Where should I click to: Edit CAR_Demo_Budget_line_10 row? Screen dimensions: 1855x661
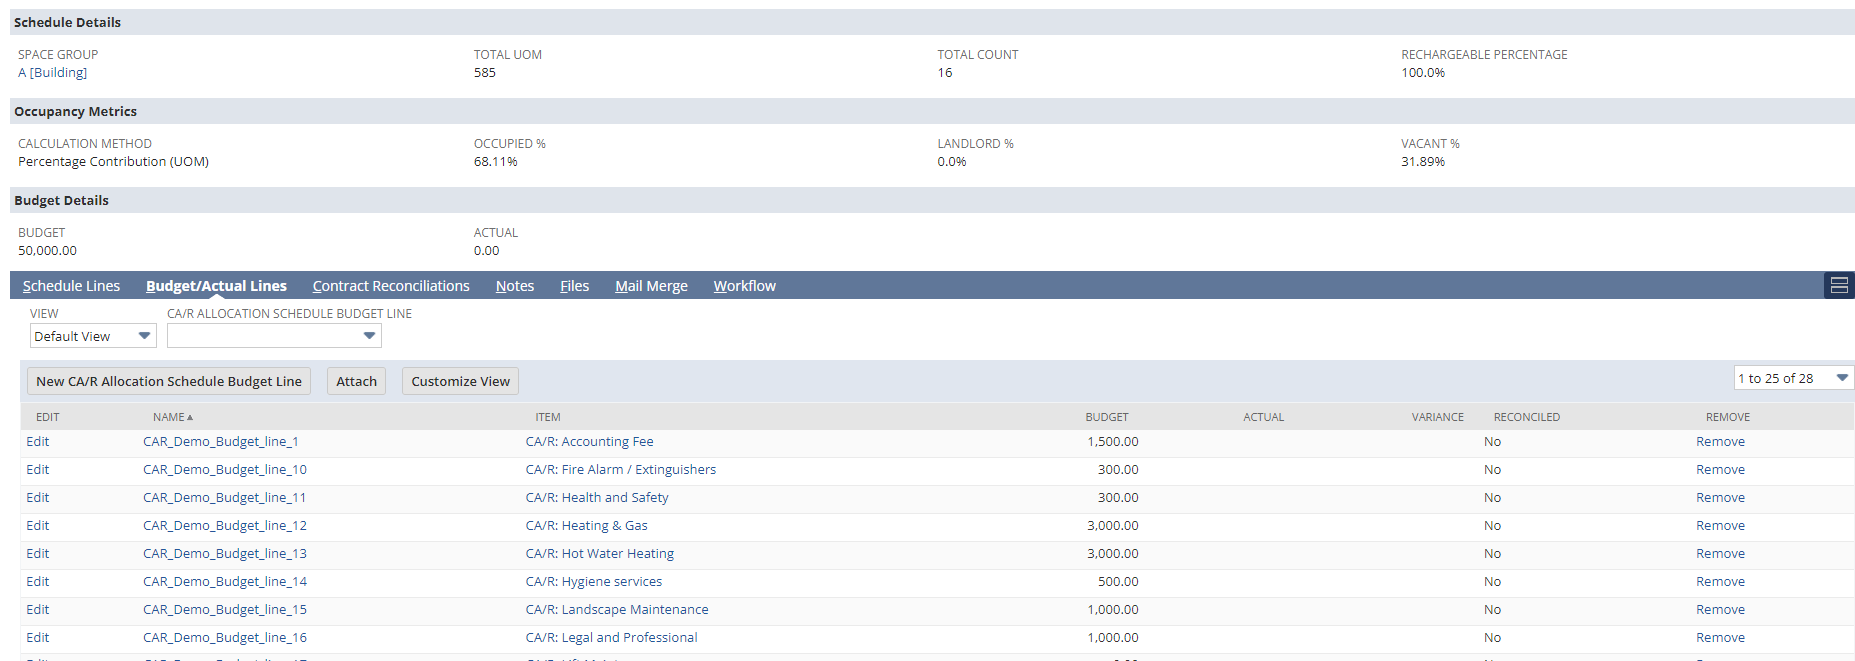[38, 469]
